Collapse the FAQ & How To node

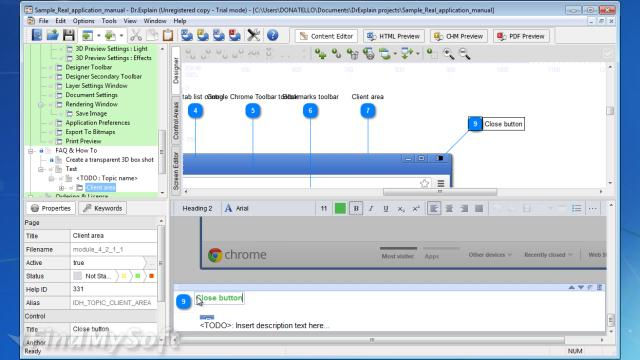(x=31, y=151)
